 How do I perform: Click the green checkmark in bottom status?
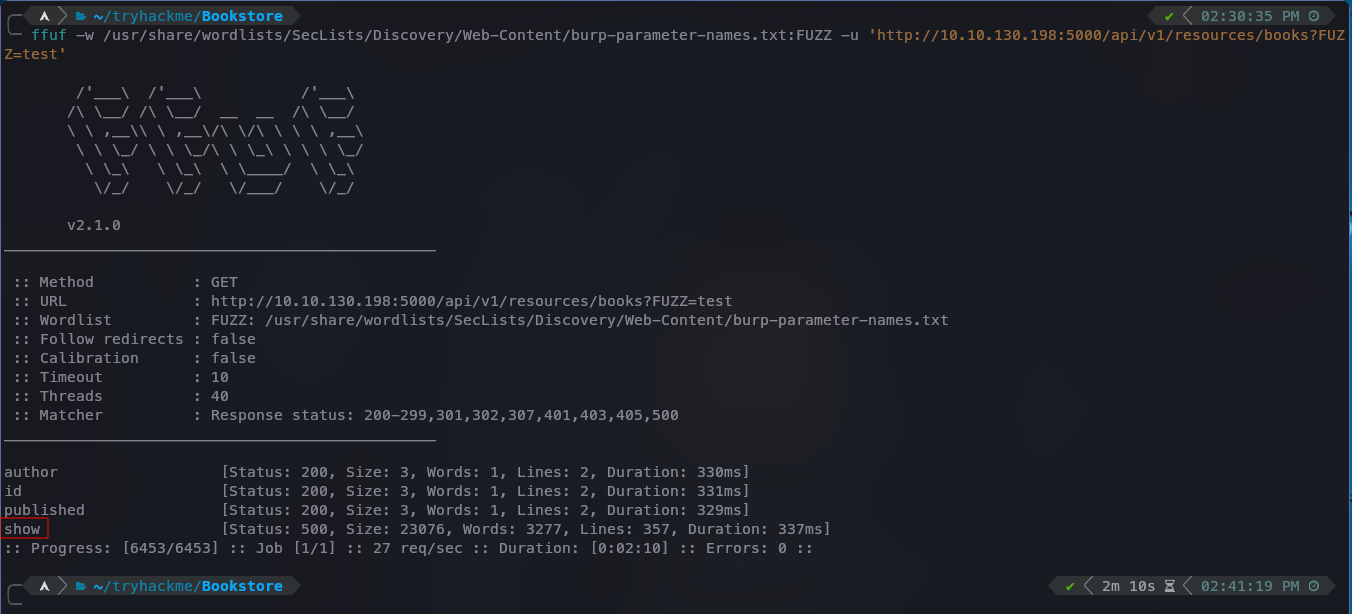tap(1070, 586)
